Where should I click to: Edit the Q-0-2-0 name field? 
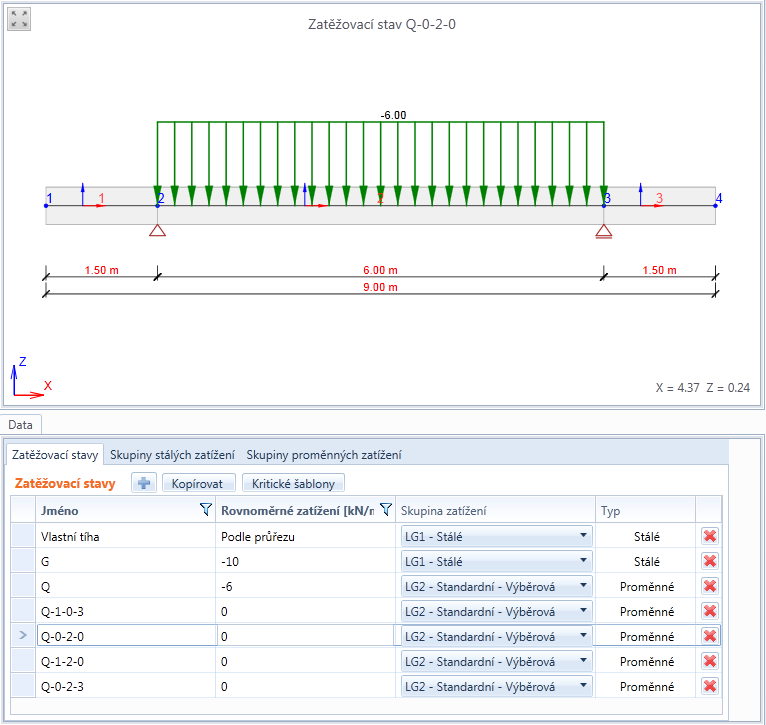(x=127, y=636)
